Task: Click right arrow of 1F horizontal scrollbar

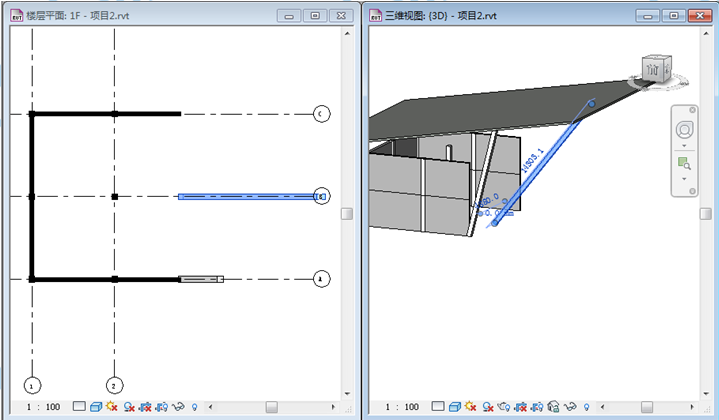Action: point(333,407)
